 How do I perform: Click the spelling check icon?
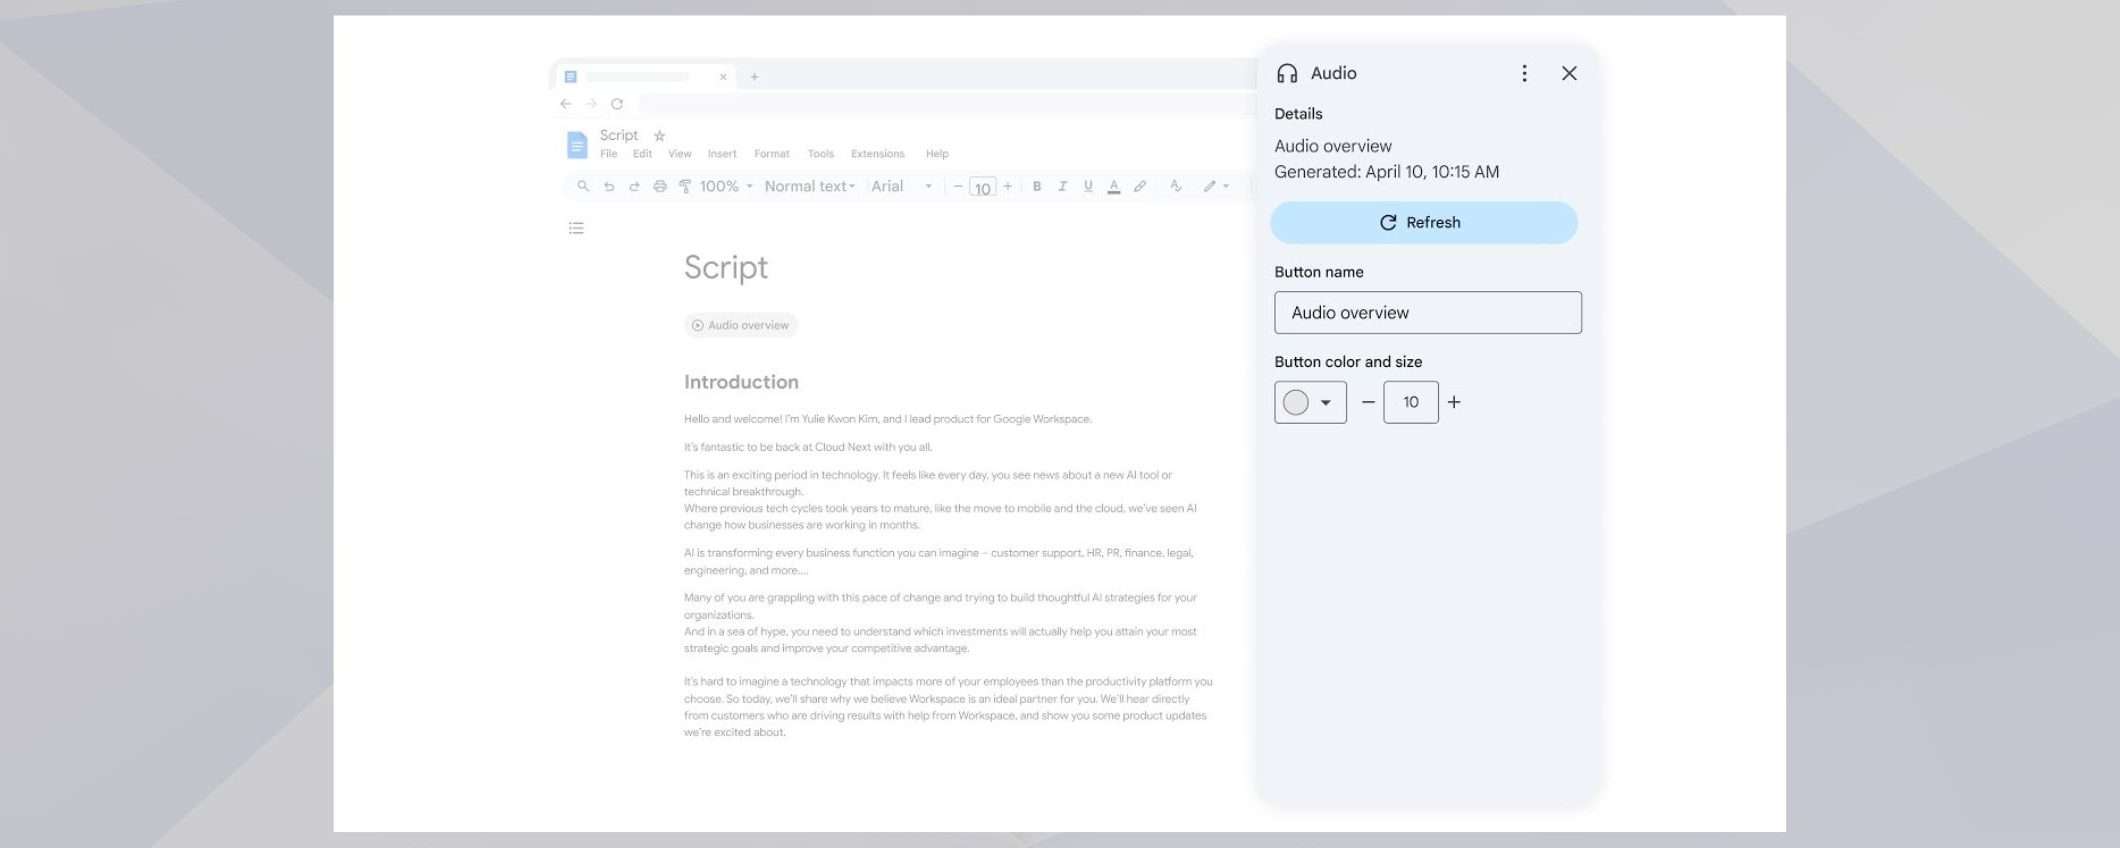(1176, 186)
